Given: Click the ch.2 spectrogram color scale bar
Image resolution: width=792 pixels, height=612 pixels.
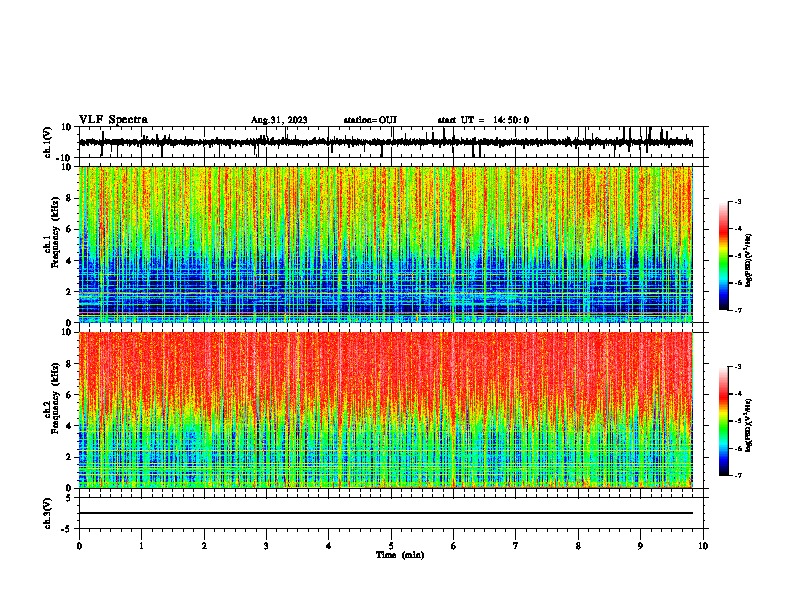Looking at the screenshot, I should (x=724, y=421).
